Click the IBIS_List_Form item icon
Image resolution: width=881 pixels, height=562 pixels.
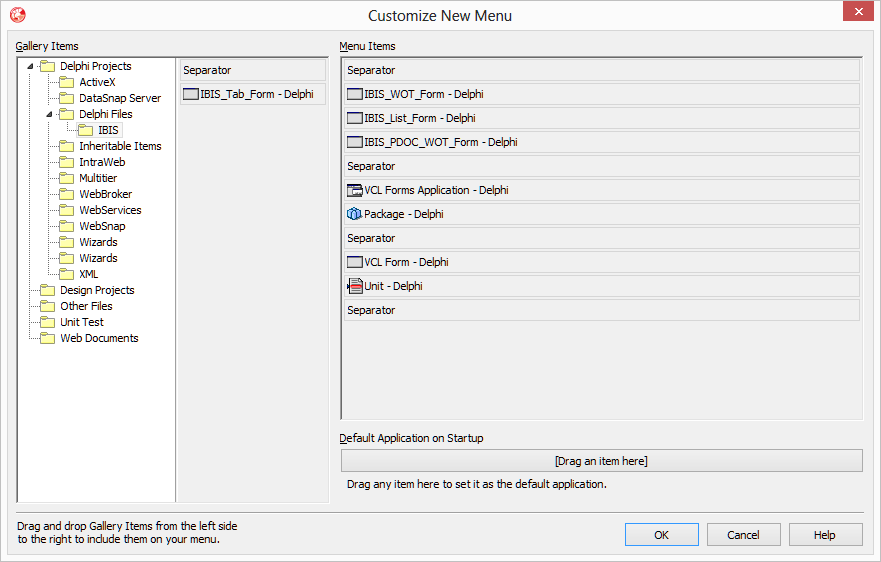[354, 119]
